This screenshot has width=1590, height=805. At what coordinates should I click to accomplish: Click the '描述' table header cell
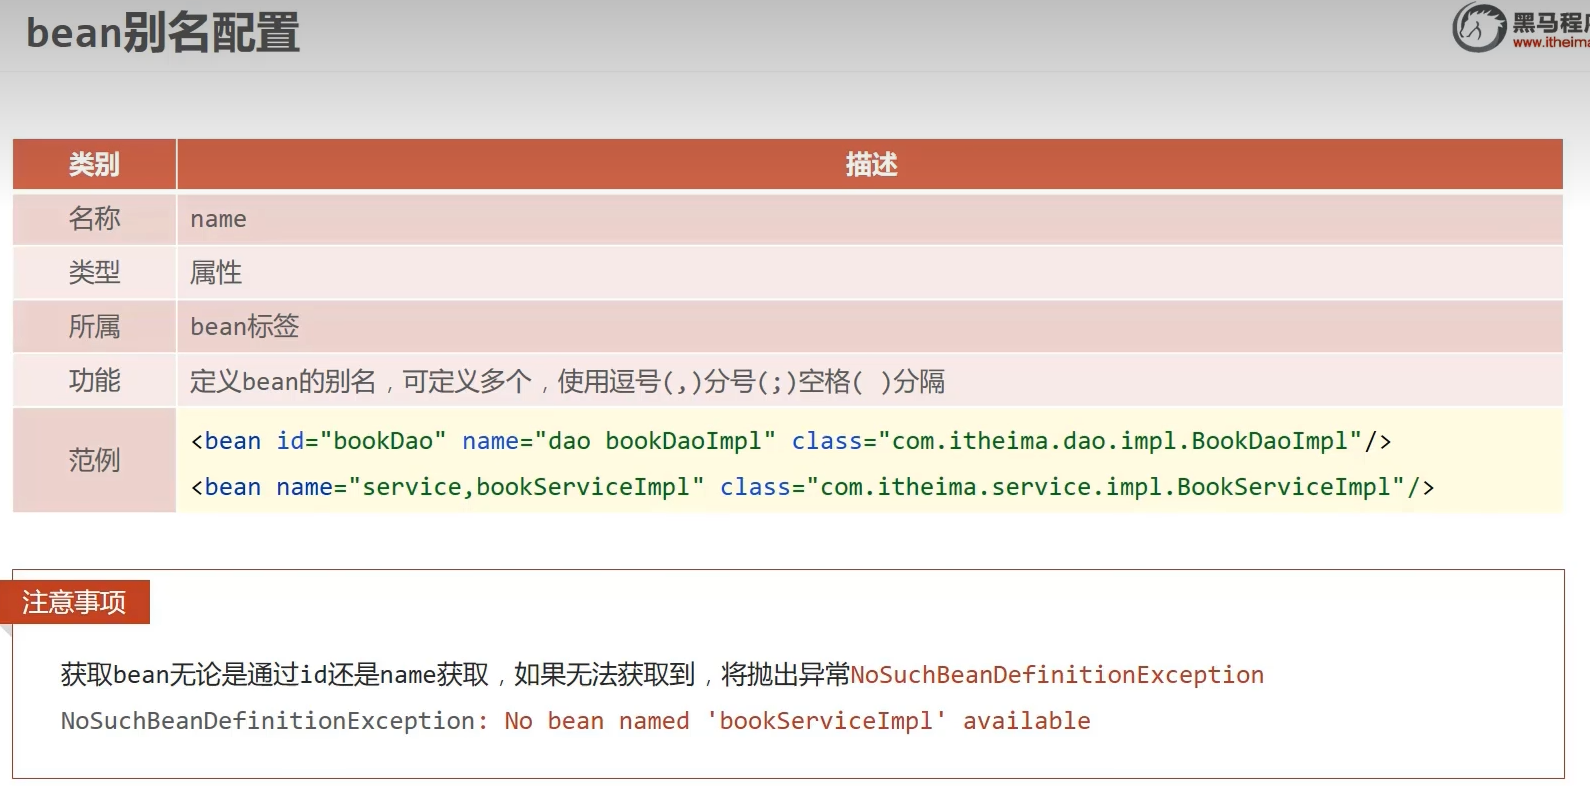pos(870,164)
